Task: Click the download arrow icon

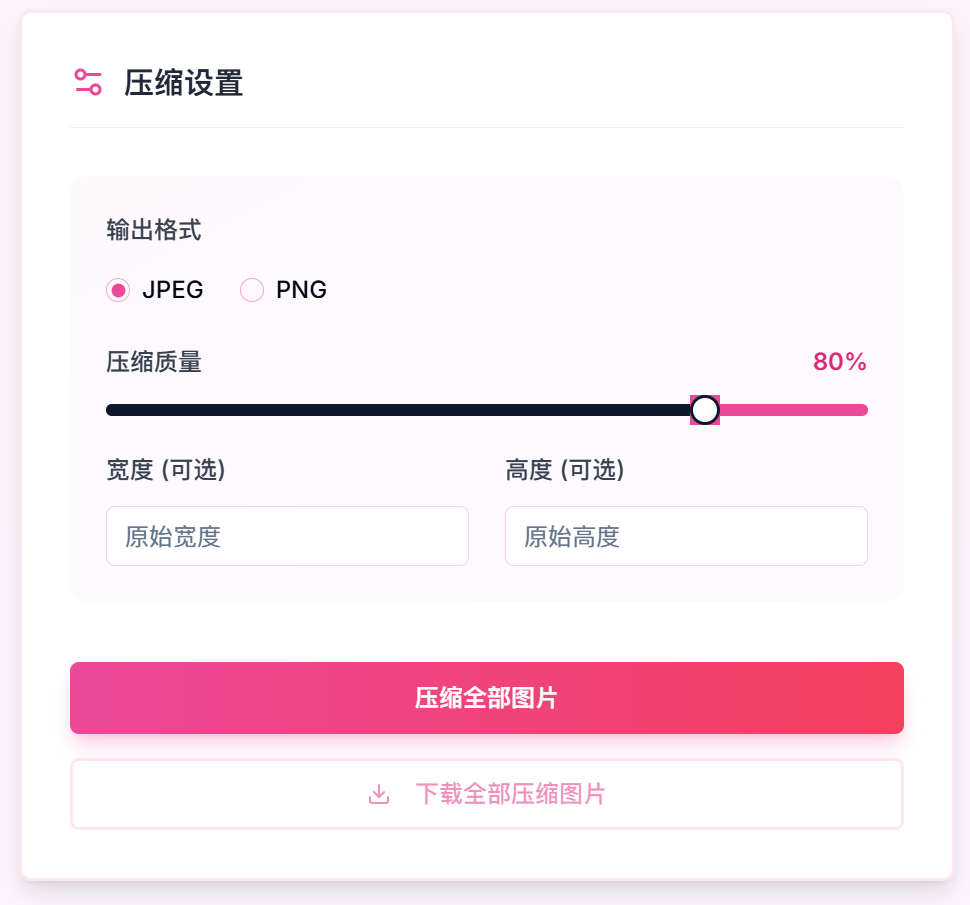Action: (379, 794)
